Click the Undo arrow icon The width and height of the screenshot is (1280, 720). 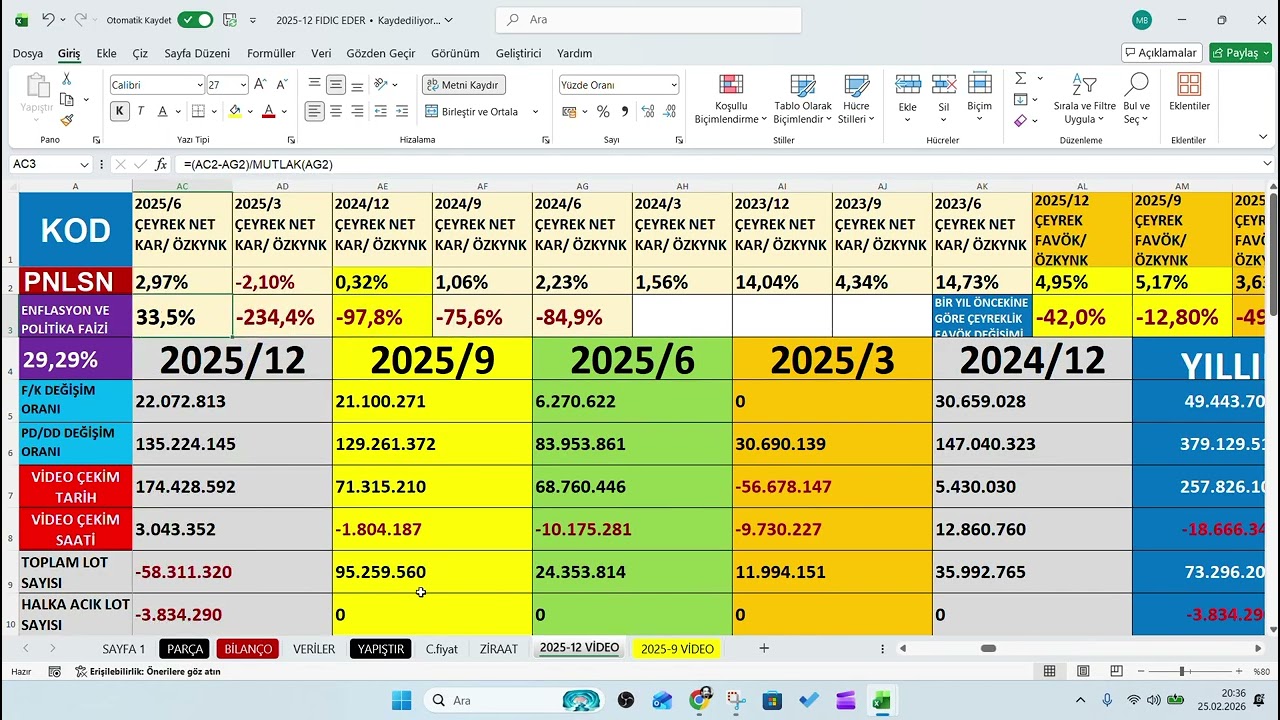pos(47,20)
